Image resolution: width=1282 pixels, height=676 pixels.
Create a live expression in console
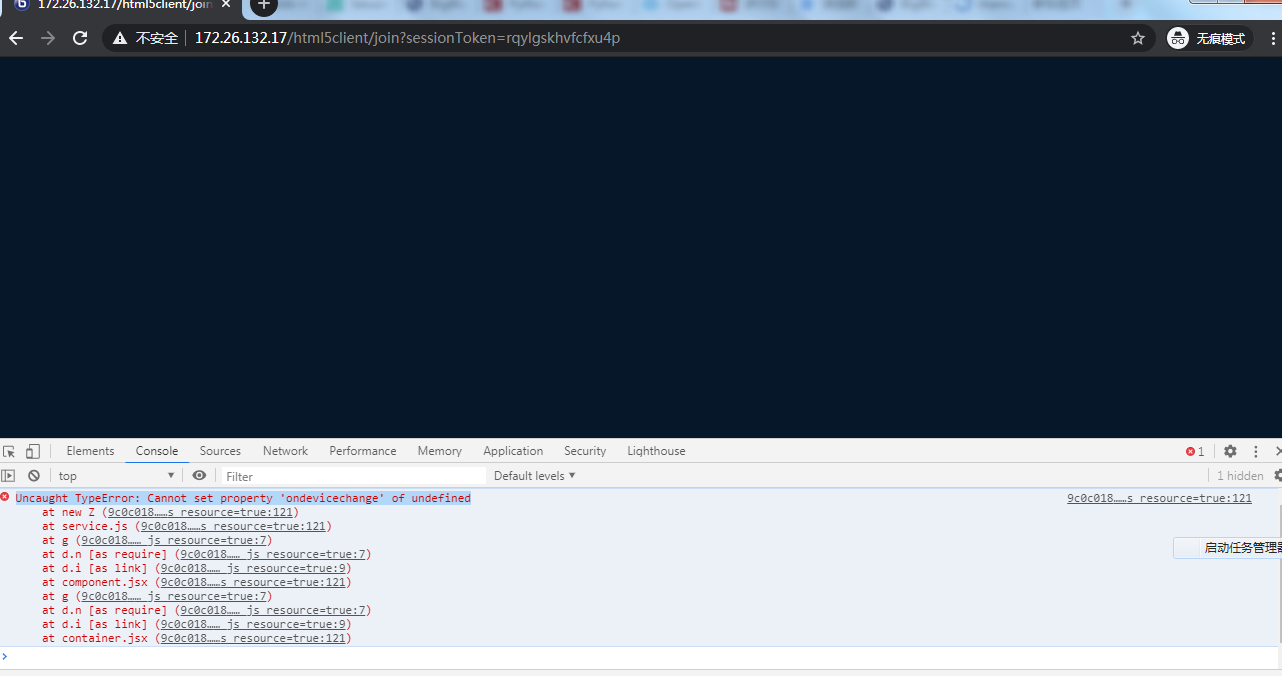click(199, 475)
